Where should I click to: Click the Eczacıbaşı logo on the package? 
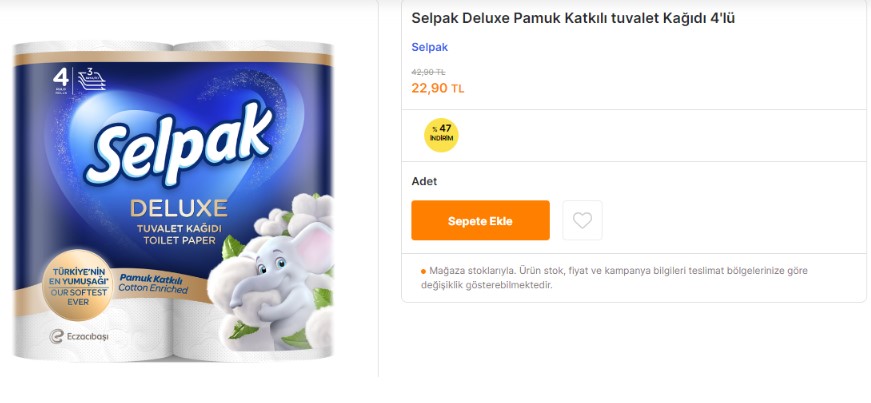[80, 336]
